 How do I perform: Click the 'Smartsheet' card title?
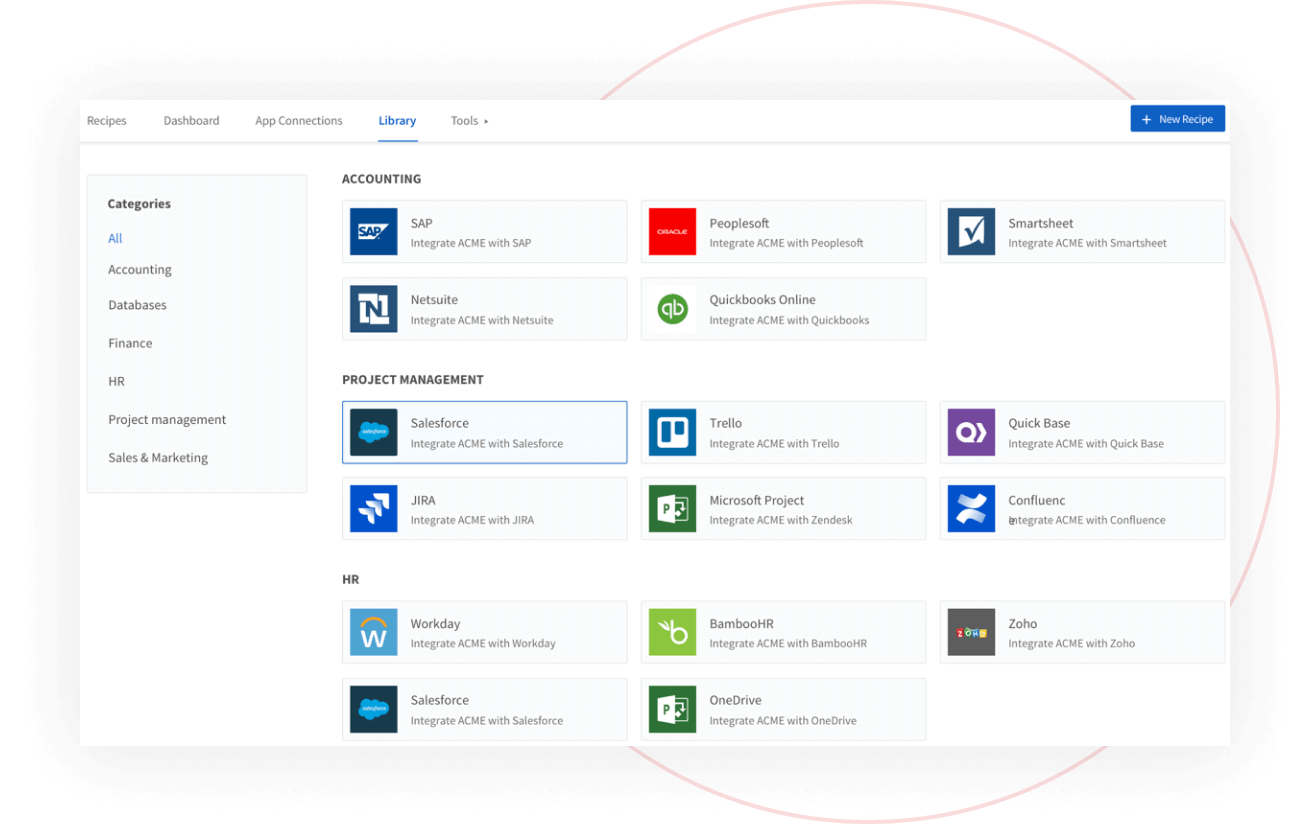click(1041, 223)
